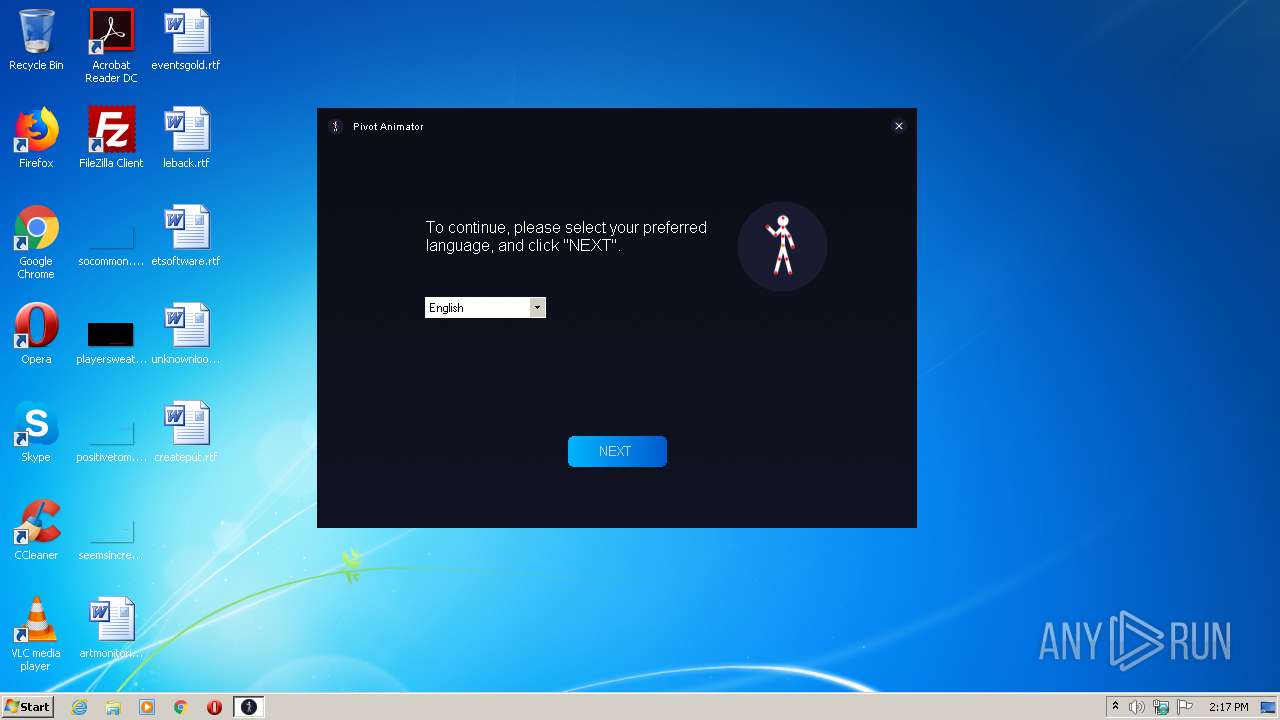Show hidden system tray icons
The width and height of the screenshot is (1280, 720).
1116,707
